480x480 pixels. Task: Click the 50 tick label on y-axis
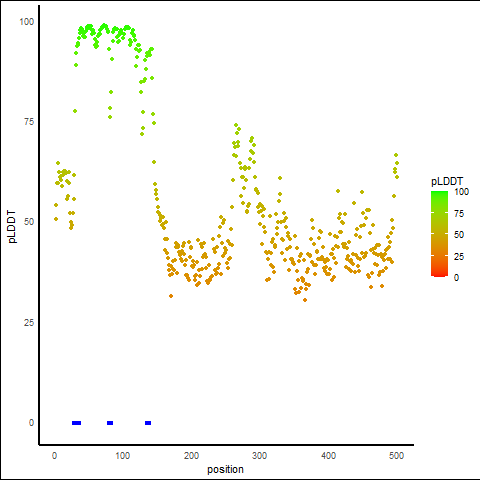(29, 222)
